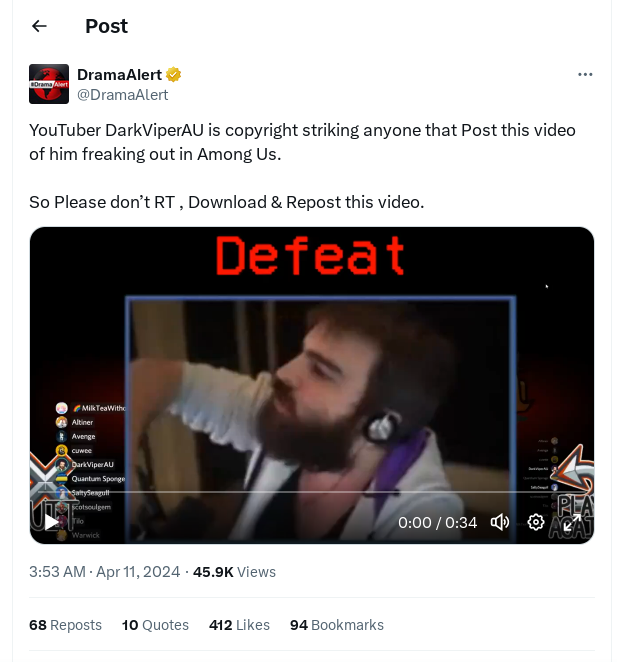Screen dimensions: 617x662
Task: Open the three-dot more options menu
Action: coord(585,75)
